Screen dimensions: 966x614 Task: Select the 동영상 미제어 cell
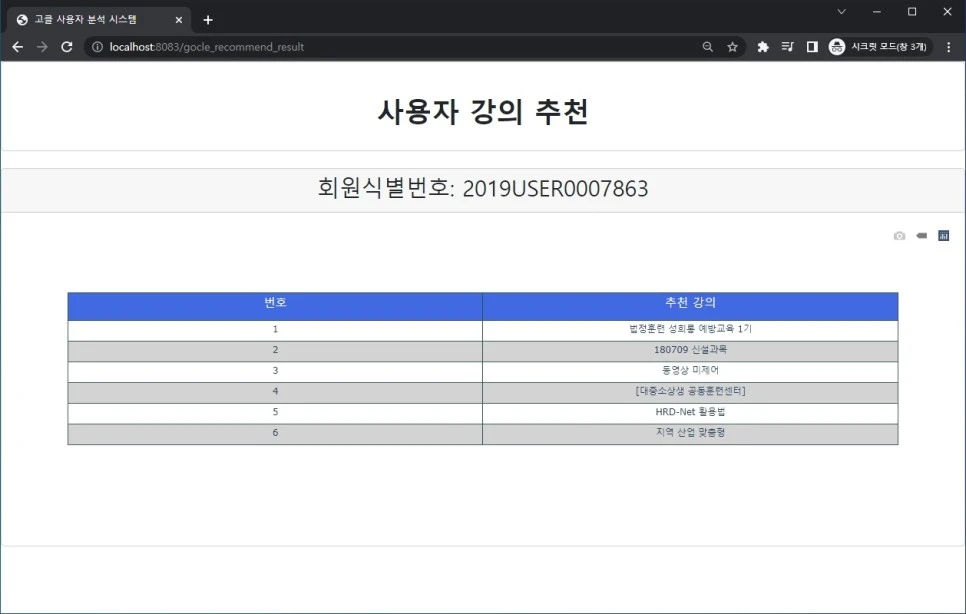tap(690, 372)
